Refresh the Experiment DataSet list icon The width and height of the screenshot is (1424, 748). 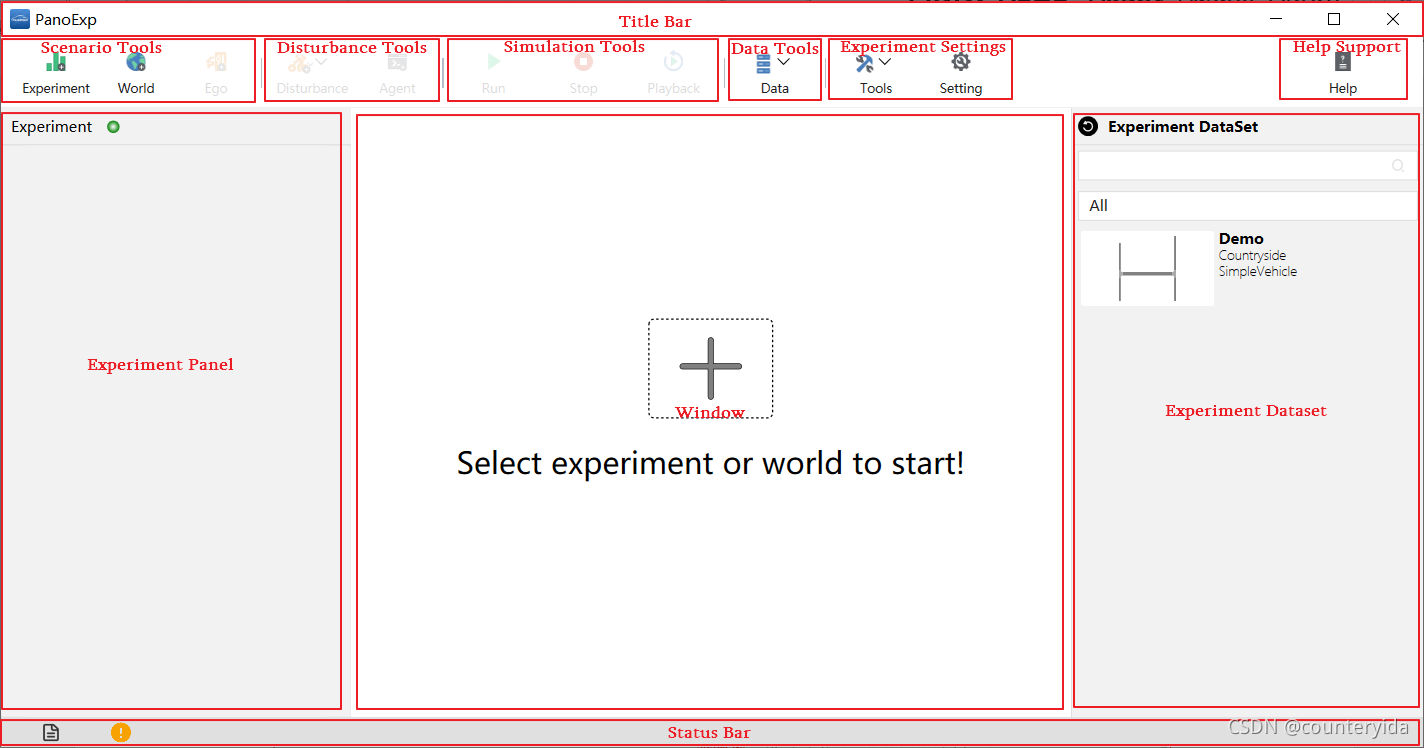1089,126
